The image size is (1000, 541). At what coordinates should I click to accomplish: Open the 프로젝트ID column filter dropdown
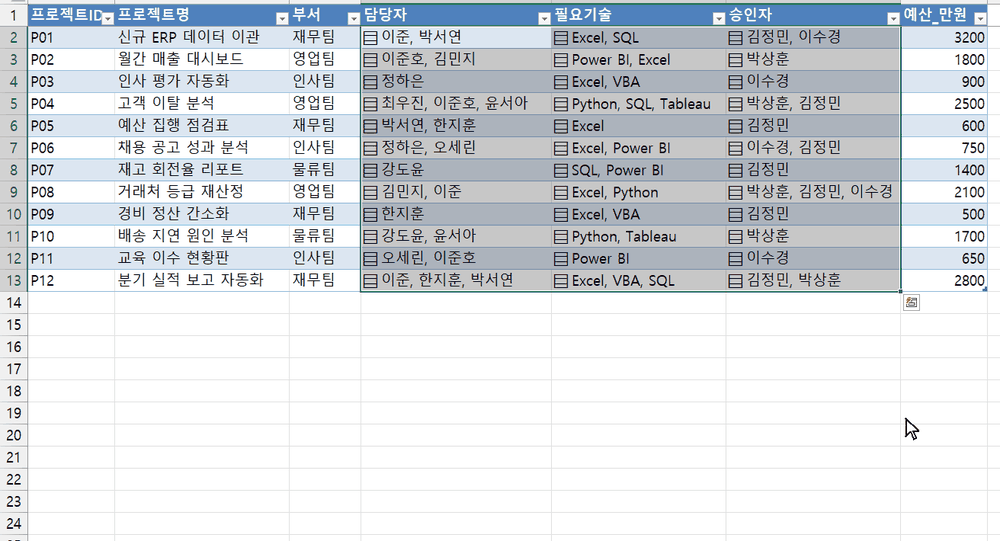(x=107, y=19)
